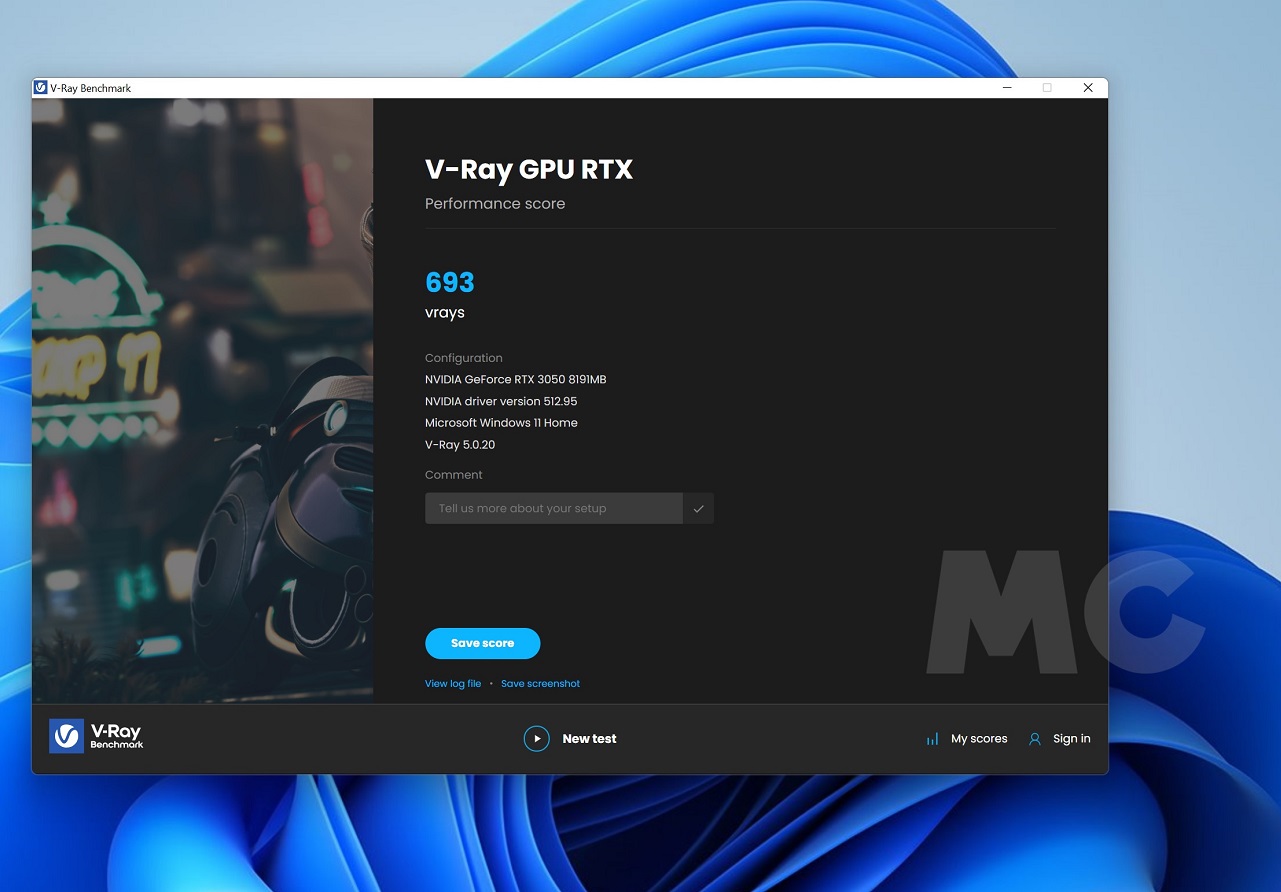
Task: Focus the 'Tell us more about your setup' field
Action: [x=553, y=508]
